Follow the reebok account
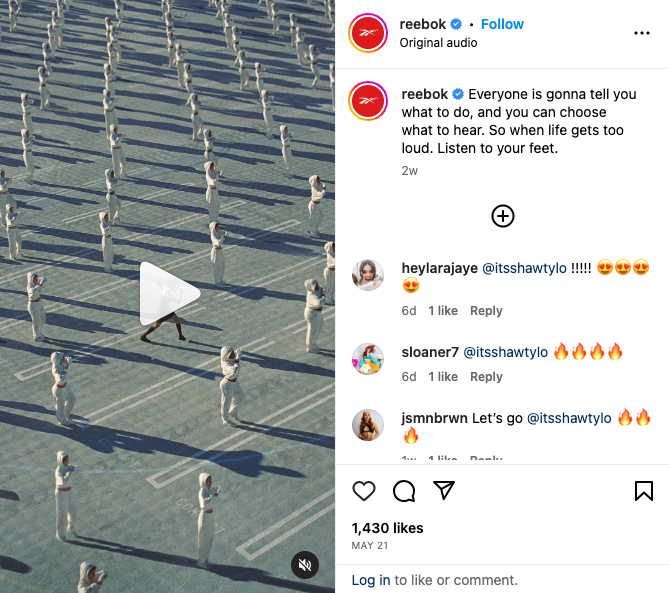 click(x=502, y=24)
